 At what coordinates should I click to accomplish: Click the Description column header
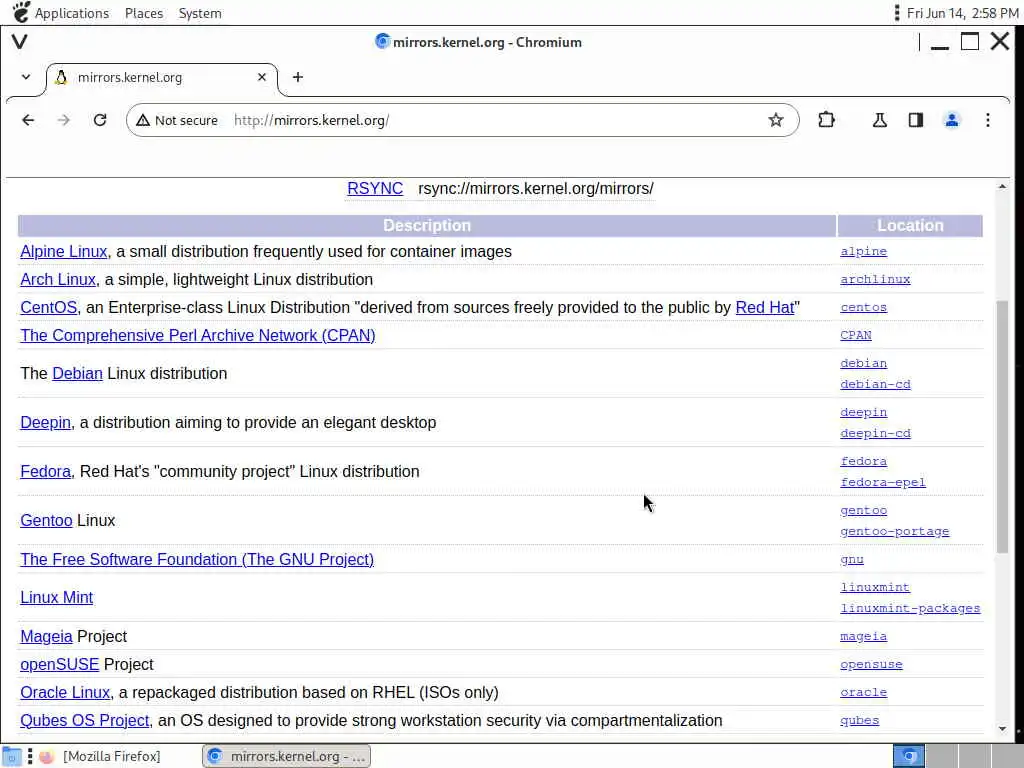tap(427, 225)
